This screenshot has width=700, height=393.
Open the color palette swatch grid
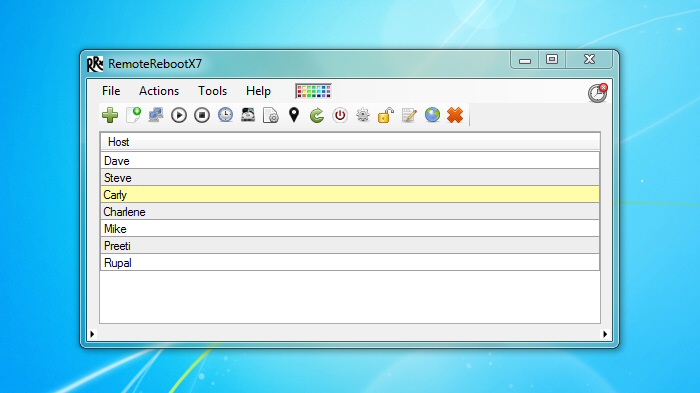[313, 91]
